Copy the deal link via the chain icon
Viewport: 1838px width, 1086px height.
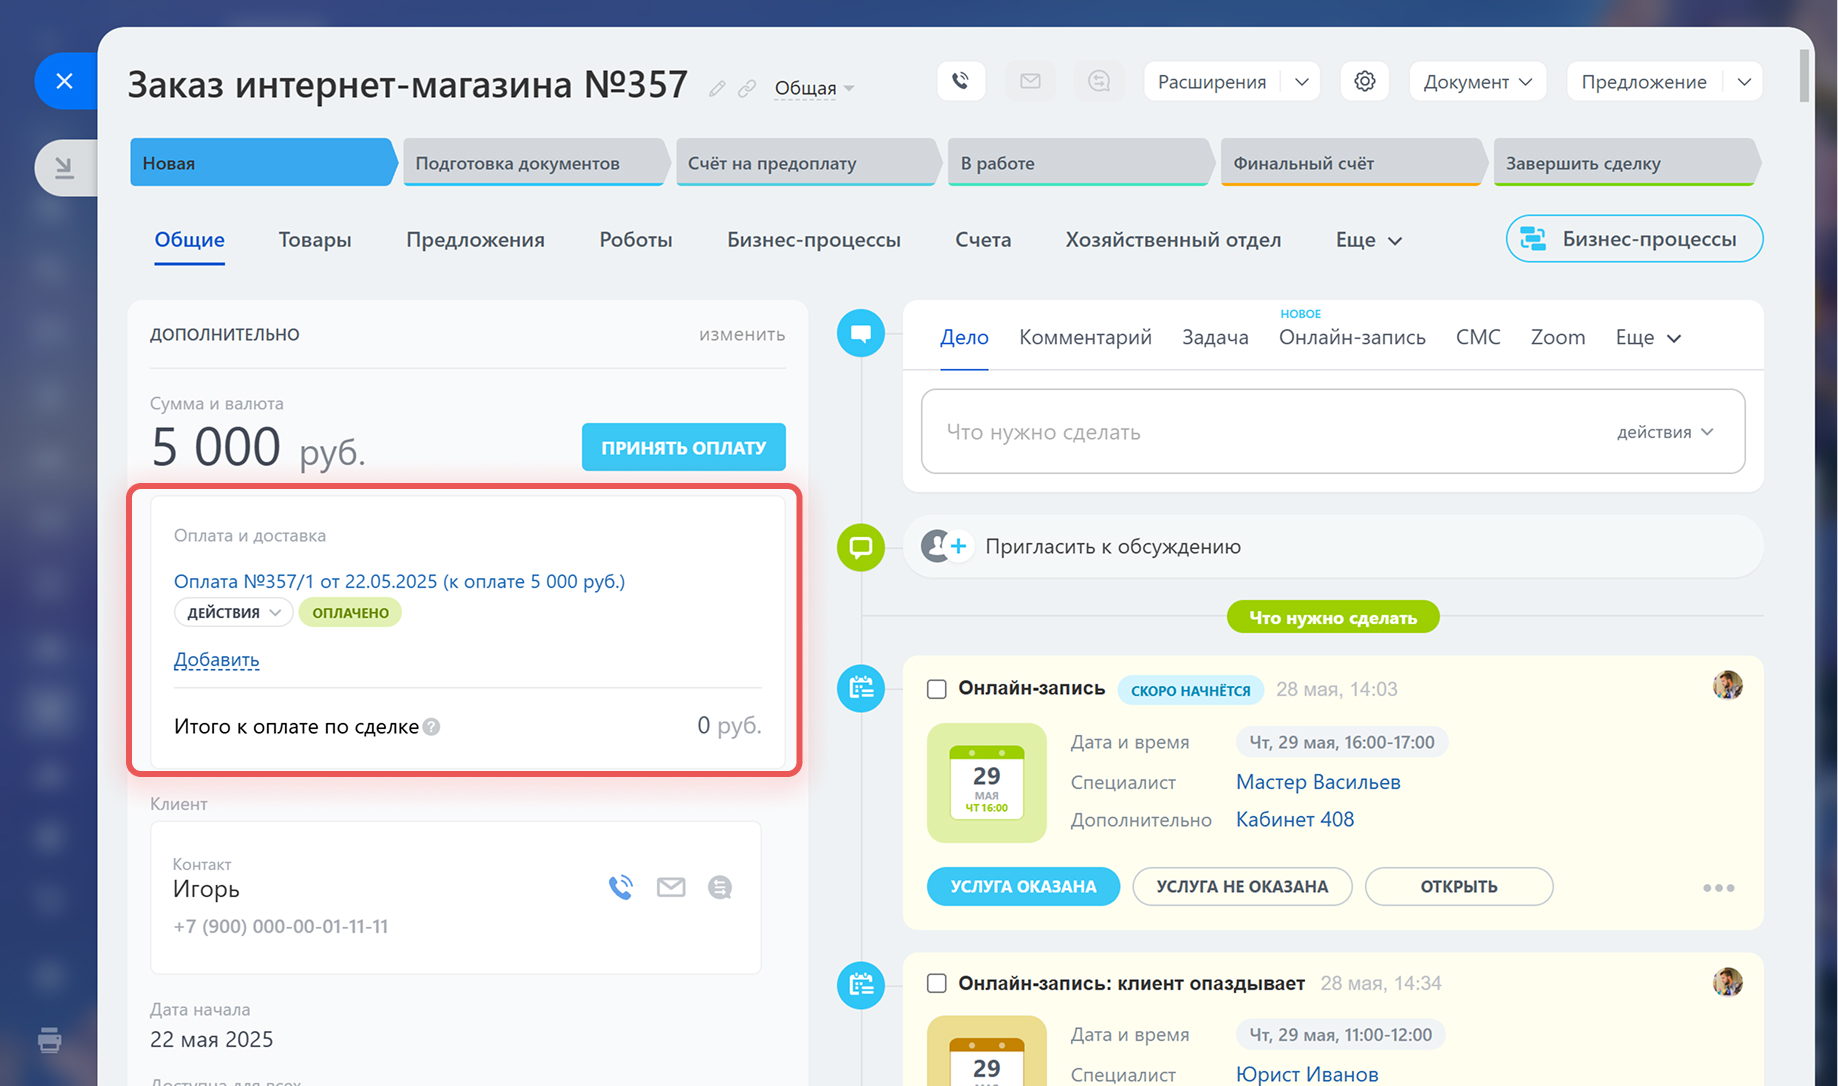[747, 89]
